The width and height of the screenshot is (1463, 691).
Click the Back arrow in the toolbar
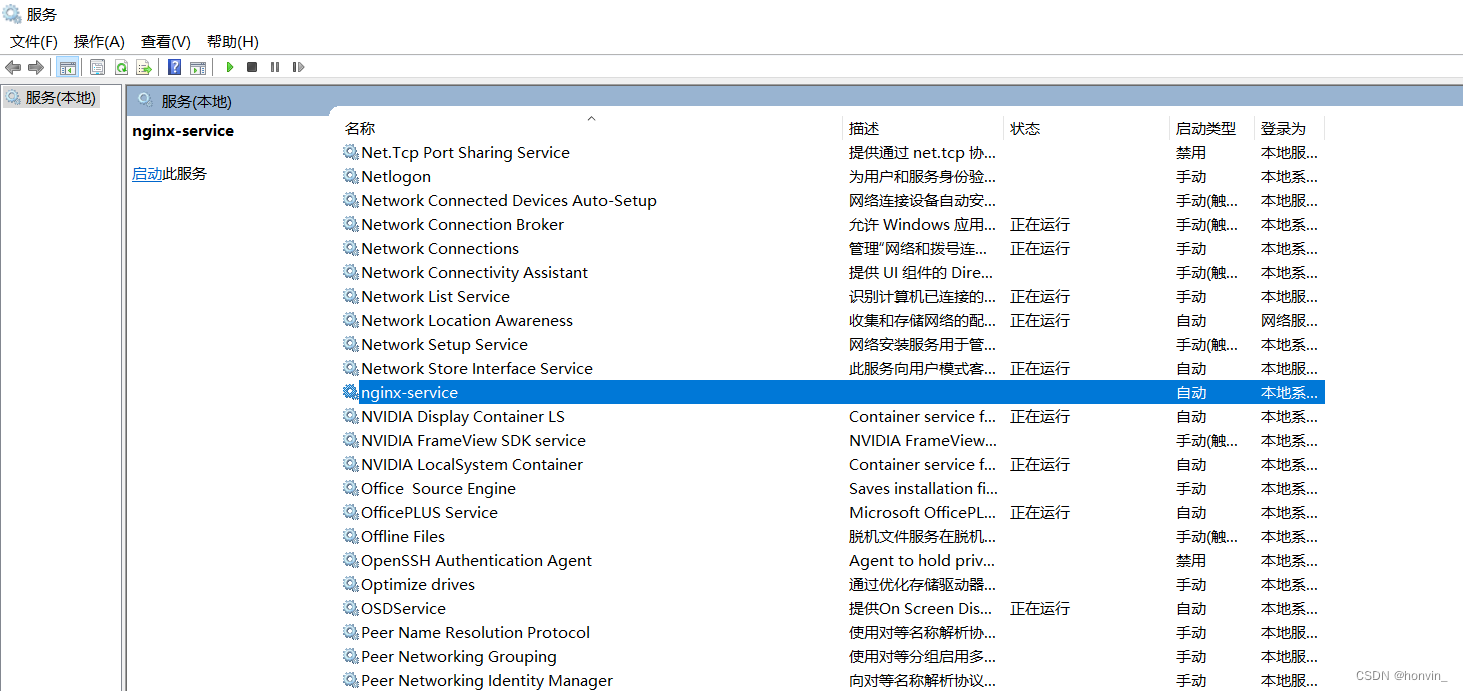(13, 67)
